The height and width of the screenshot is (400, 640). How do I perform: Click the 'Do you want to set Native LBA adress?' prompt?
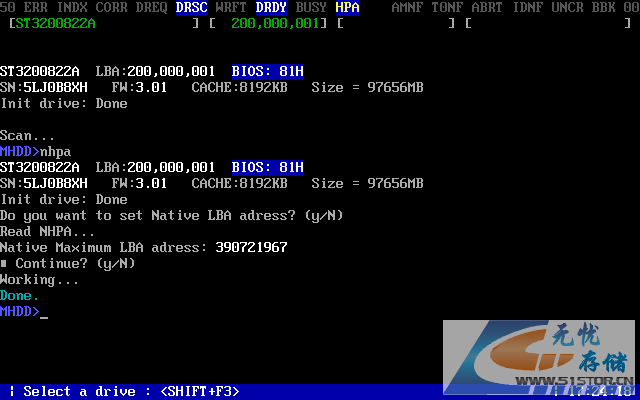point(171,215)
